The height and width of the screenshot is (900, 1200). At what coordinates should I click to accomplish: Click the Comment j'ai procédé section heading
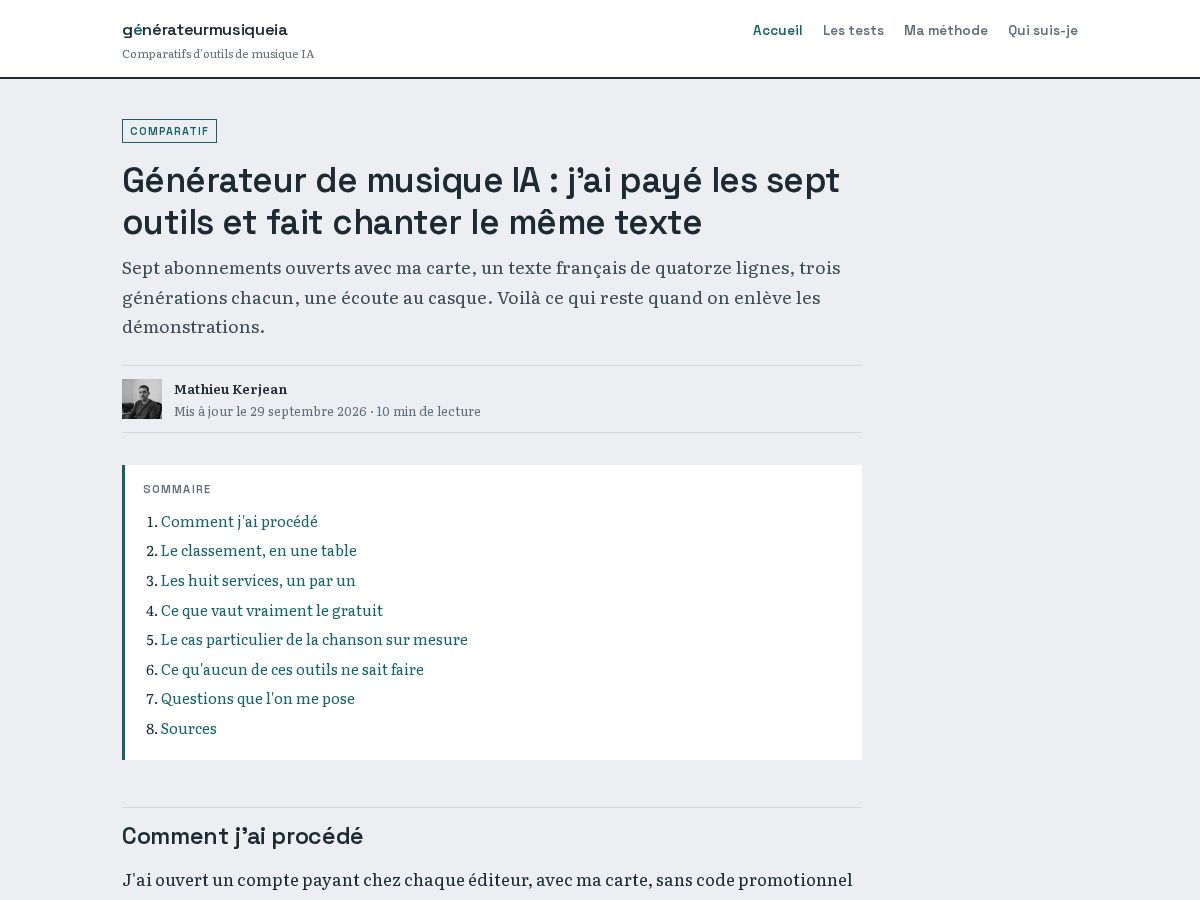243,836
